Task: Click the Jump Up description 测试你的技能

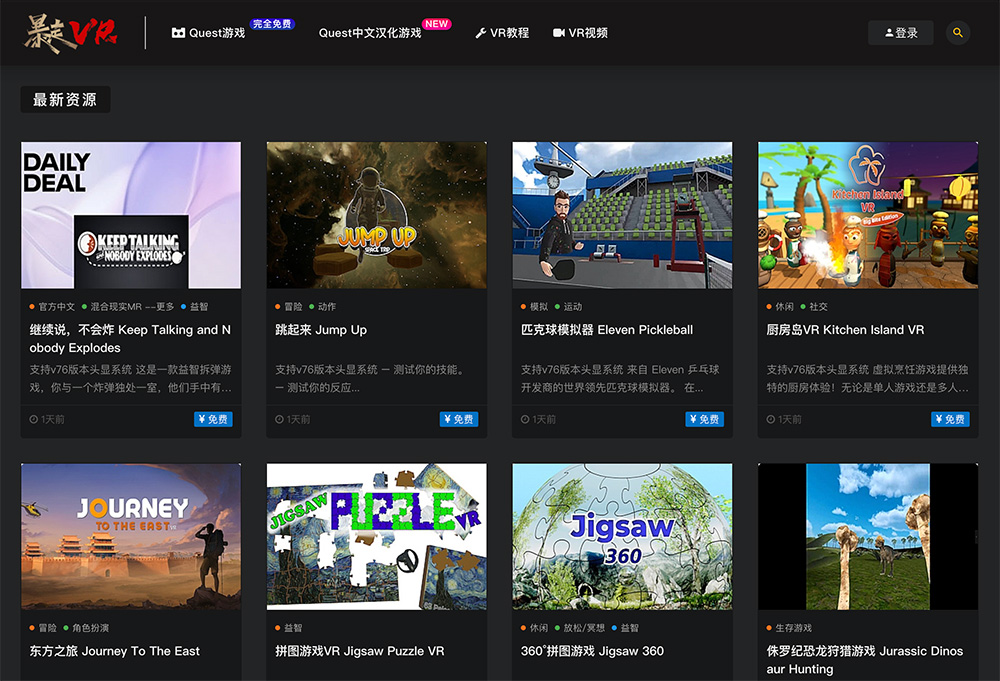Action: pos(371,378)
